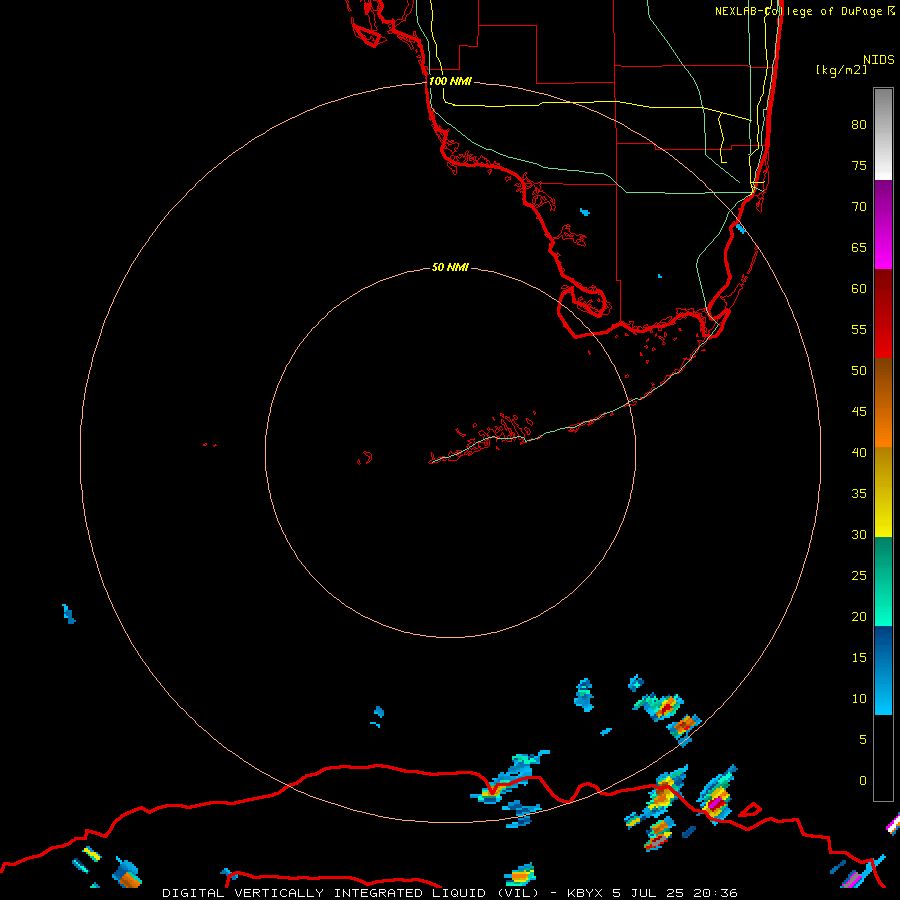Image resolution: width=900 pixels, height=900 pixels.
Task: Click the orange-brown segment of the color bar
Action: pos(883,403)
